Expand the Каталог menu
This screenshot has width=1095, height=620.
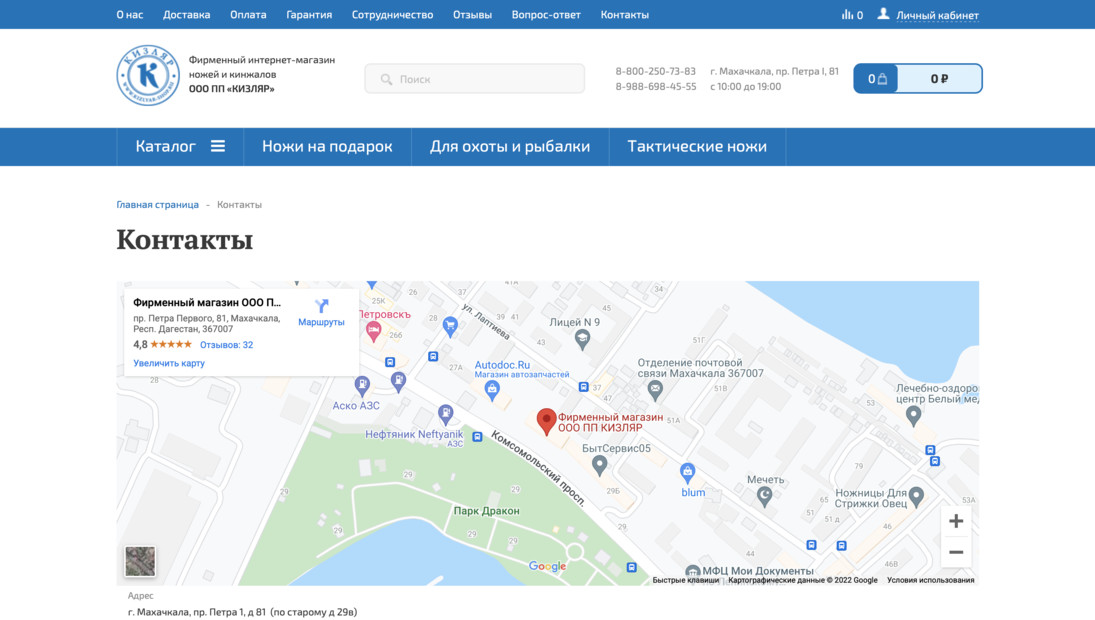point(180,147)
